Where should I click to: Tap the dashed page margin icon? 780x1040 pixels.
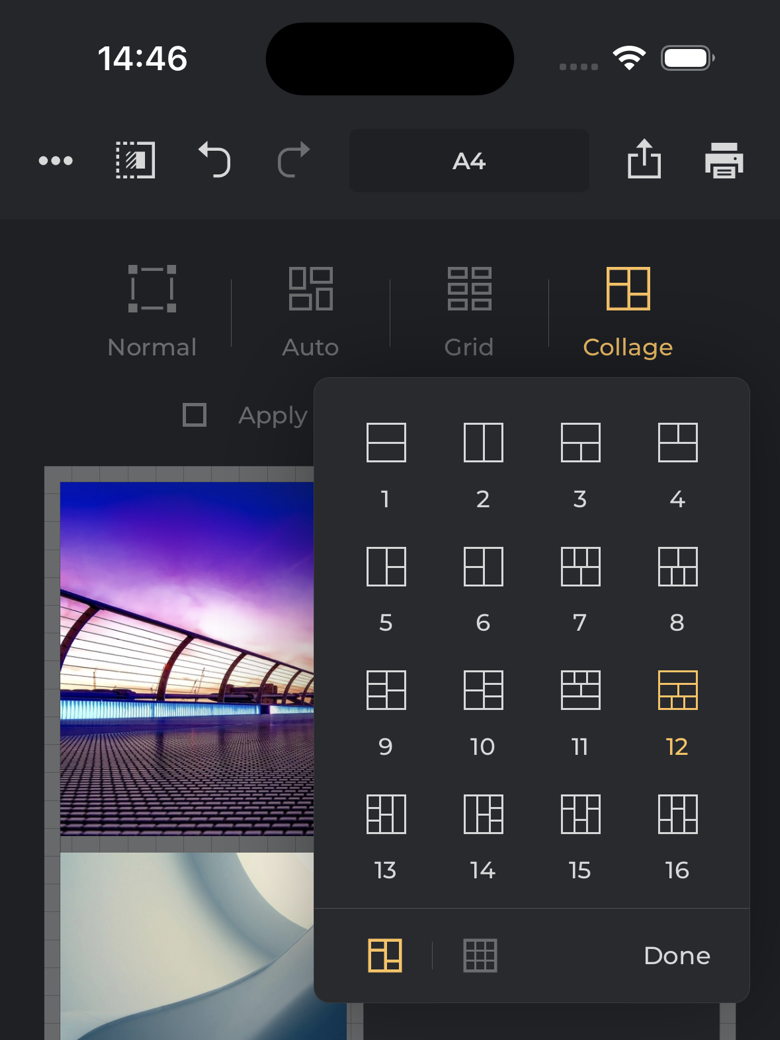coord(135,160)
